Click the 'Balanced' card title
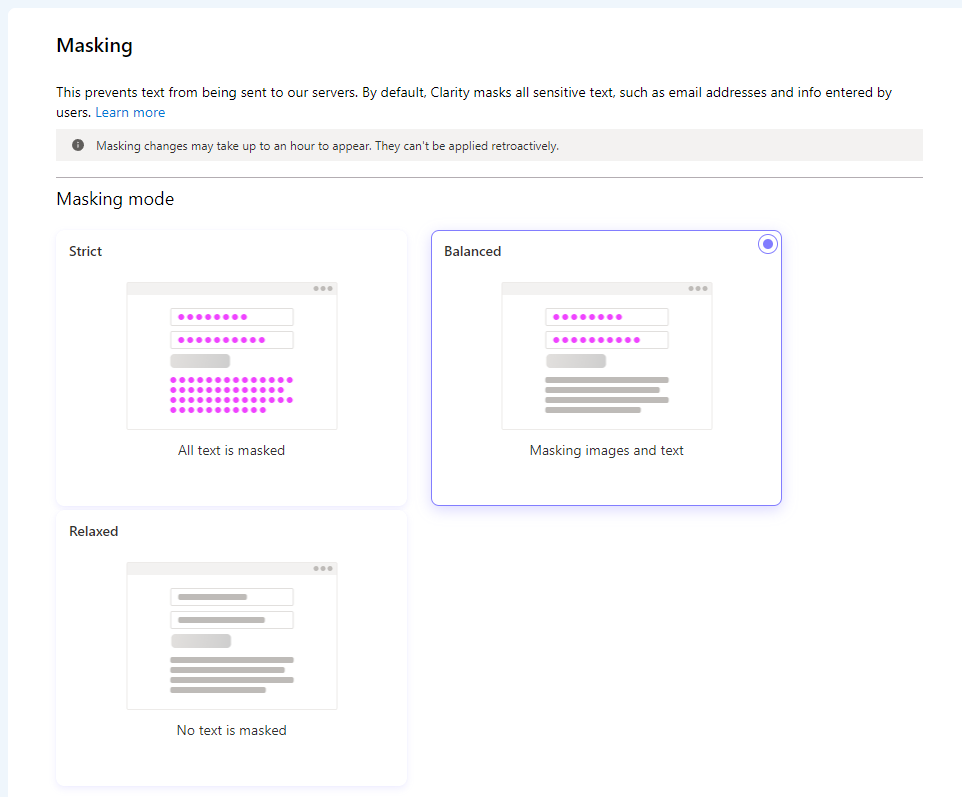962x797 pixels. (472, 251)
